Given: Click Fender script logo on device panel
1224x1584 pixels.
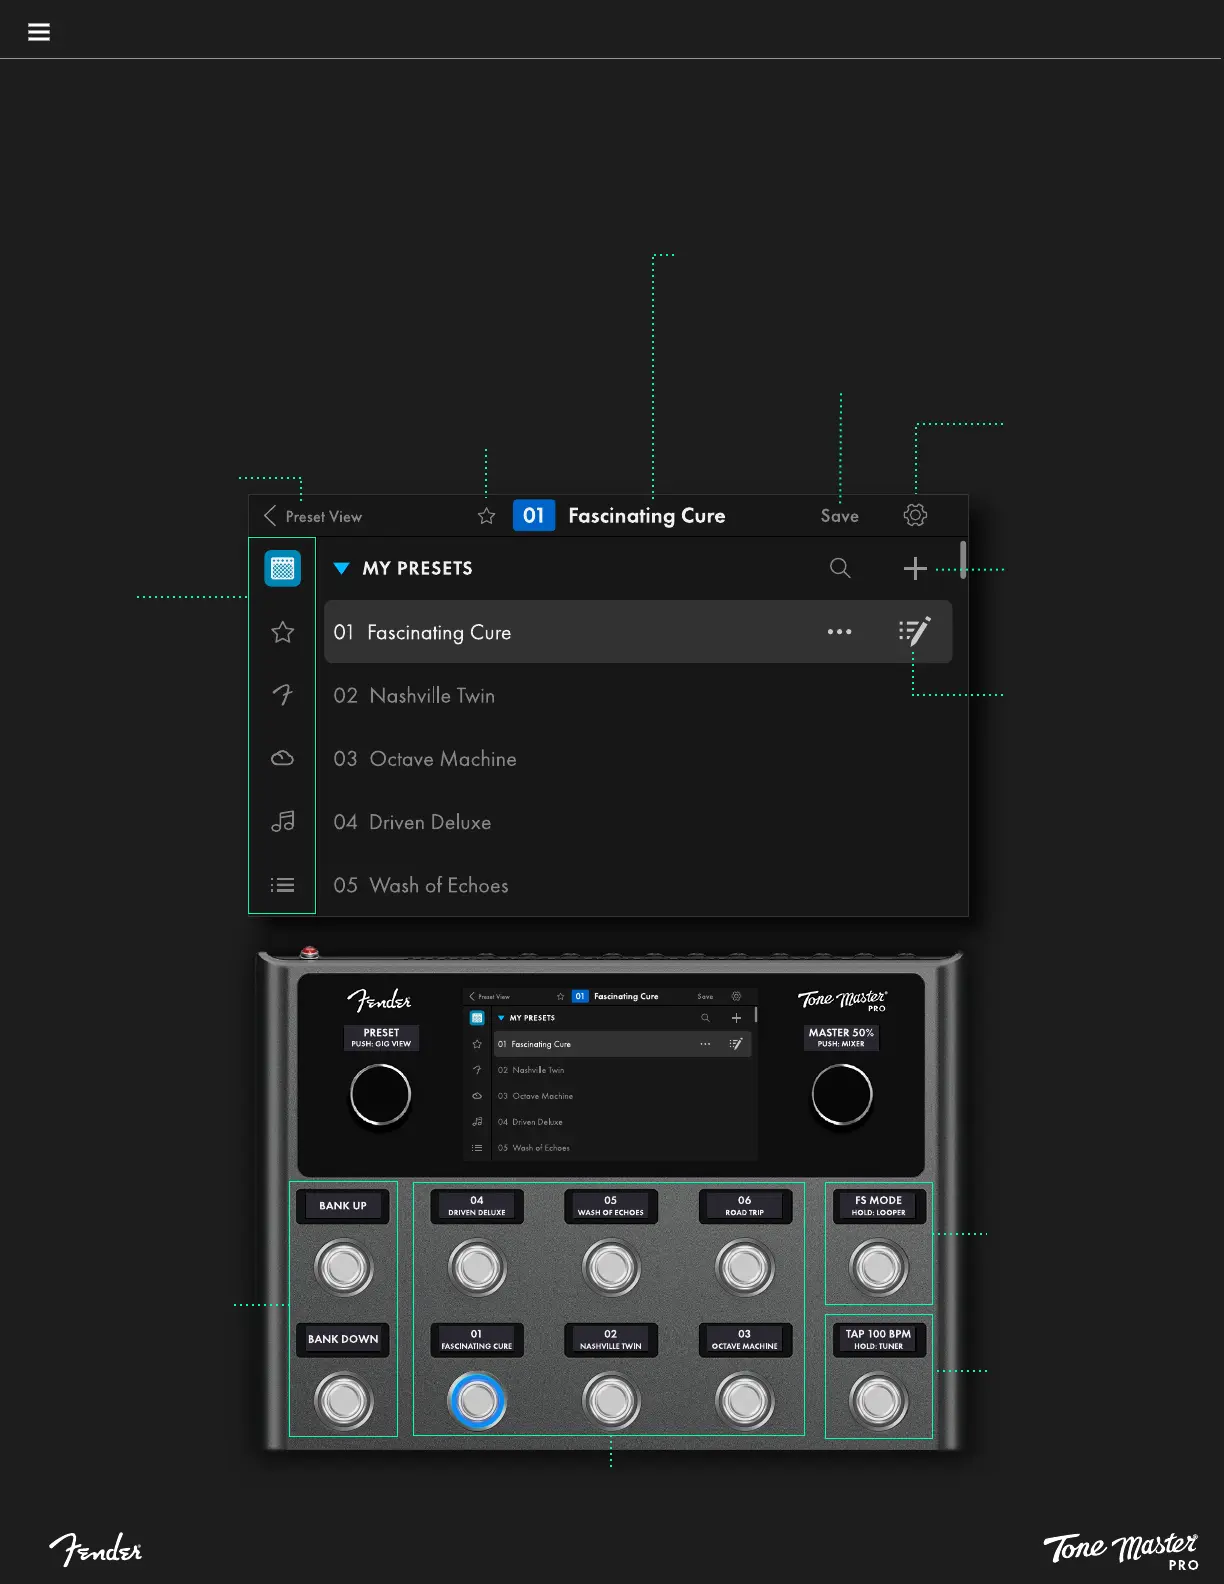Looking at the screenshot, I should [x=379, y=1000].
